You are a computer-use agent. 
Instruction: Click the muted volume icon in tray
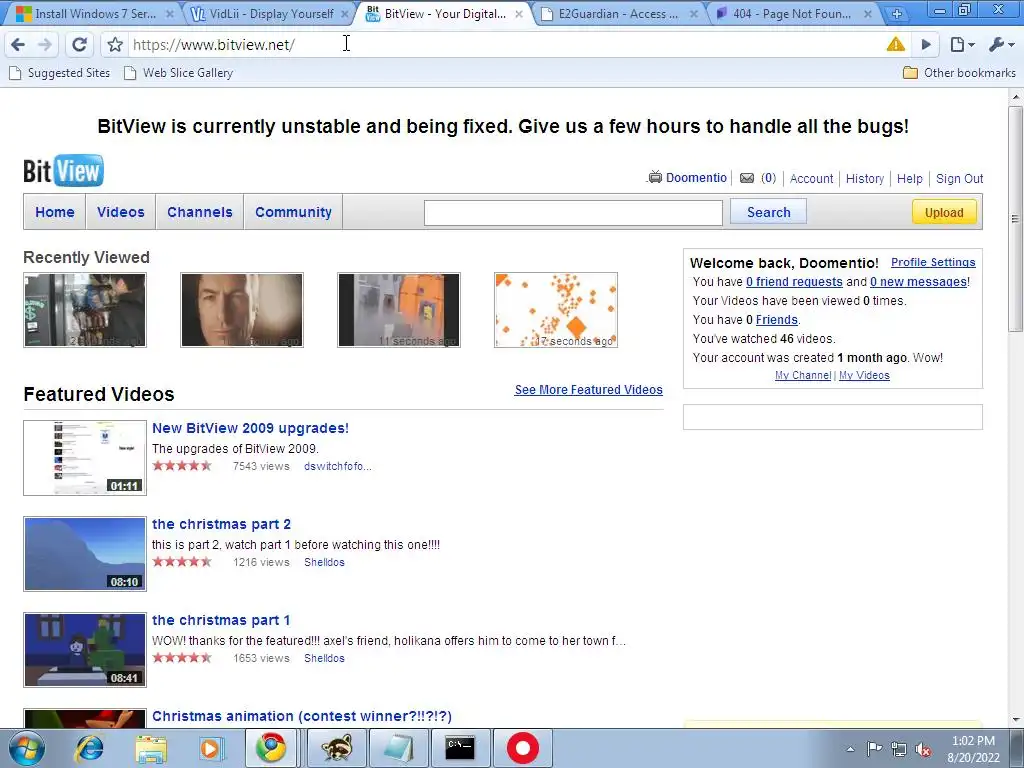tap(923, 749)
